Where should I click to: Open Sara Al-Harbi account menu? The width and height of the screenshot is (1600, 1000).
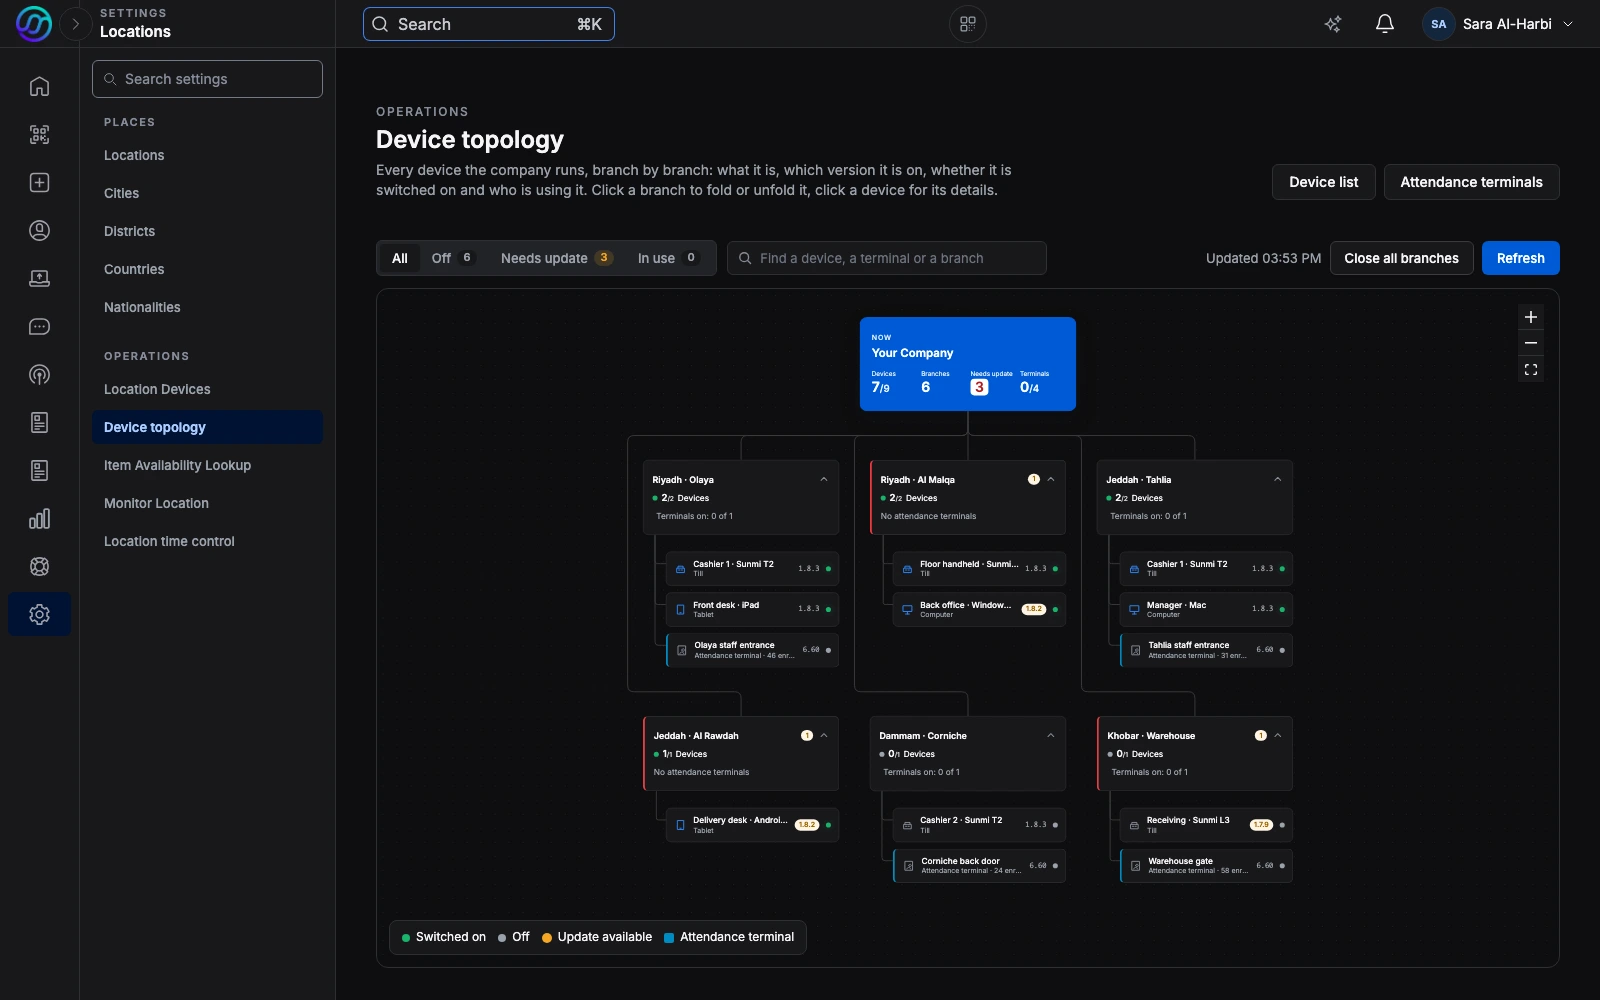point(1498,24)
